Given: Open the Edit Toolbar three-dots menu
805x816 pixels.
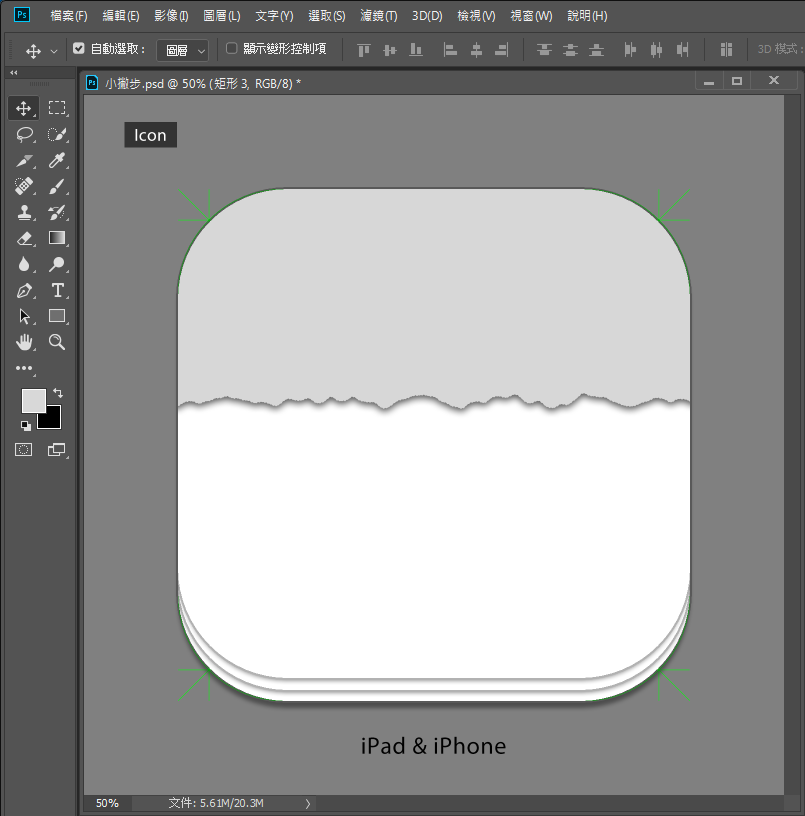Looking at the screenshot, I should (24, 368).
